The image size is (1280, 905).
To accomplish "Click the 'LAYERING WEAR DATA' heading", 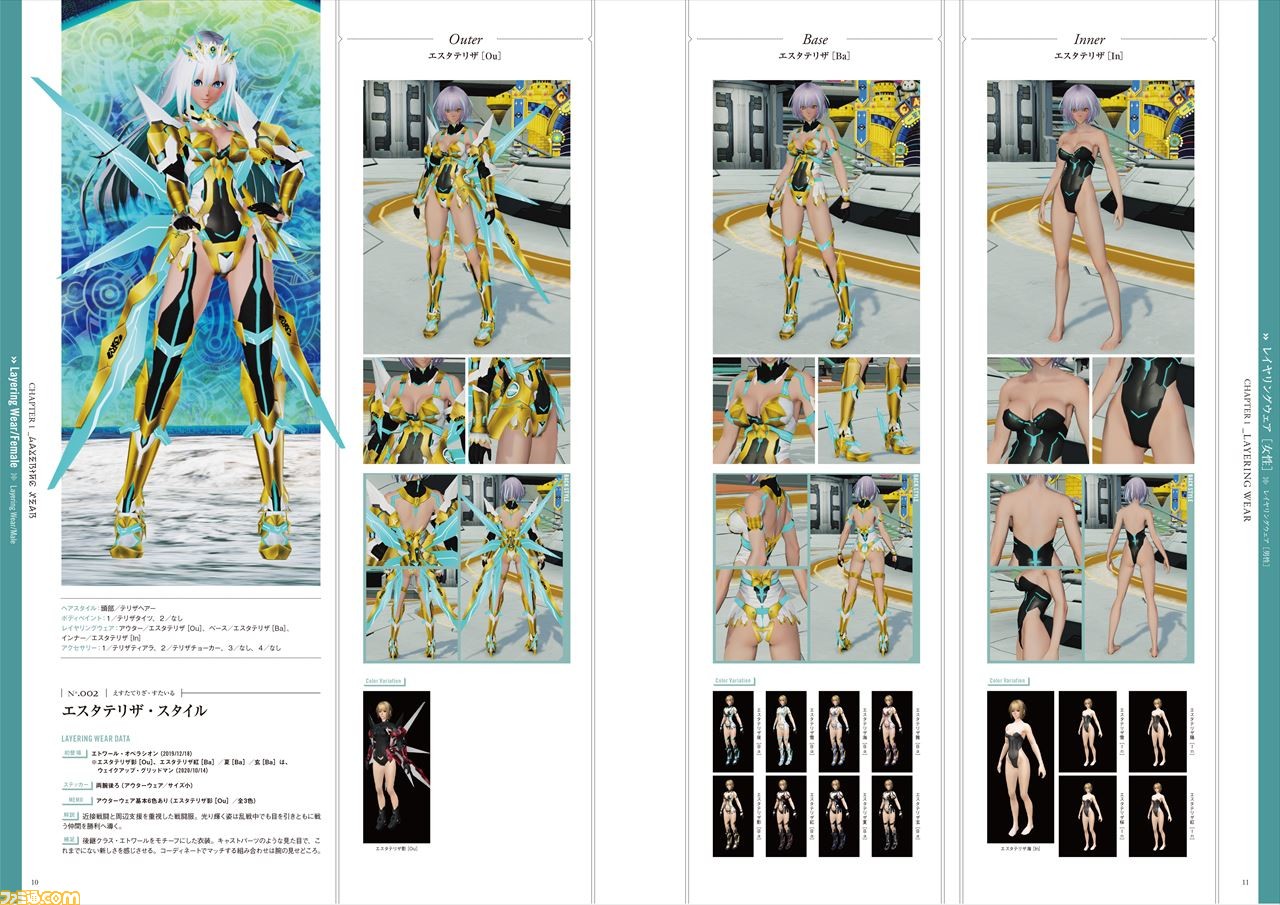I will 95,739.
